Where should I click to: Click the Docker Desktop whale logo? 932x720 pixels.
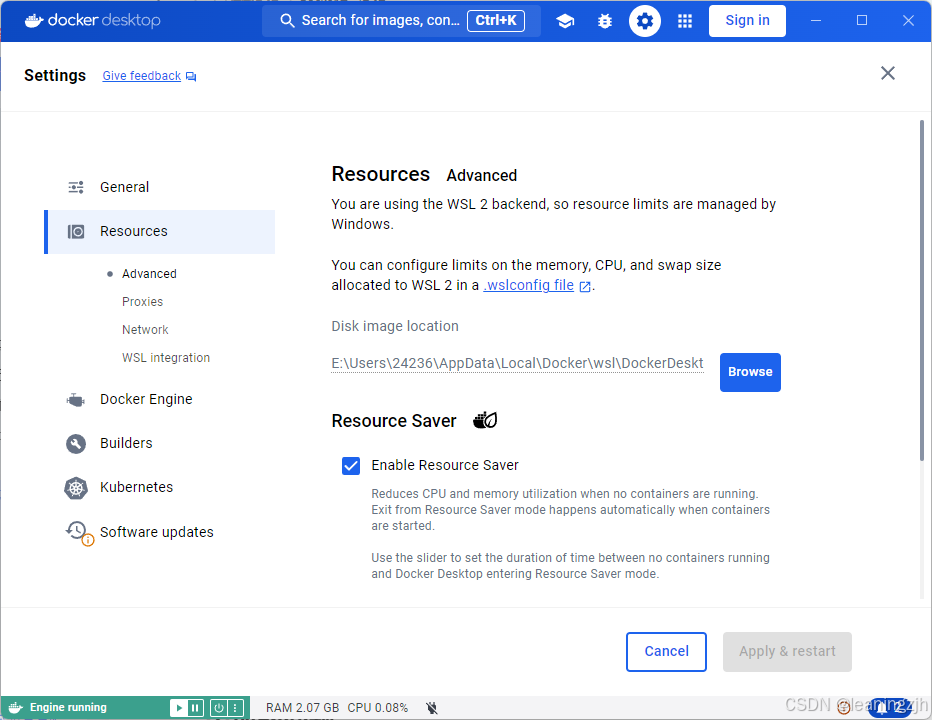(34, 21)
